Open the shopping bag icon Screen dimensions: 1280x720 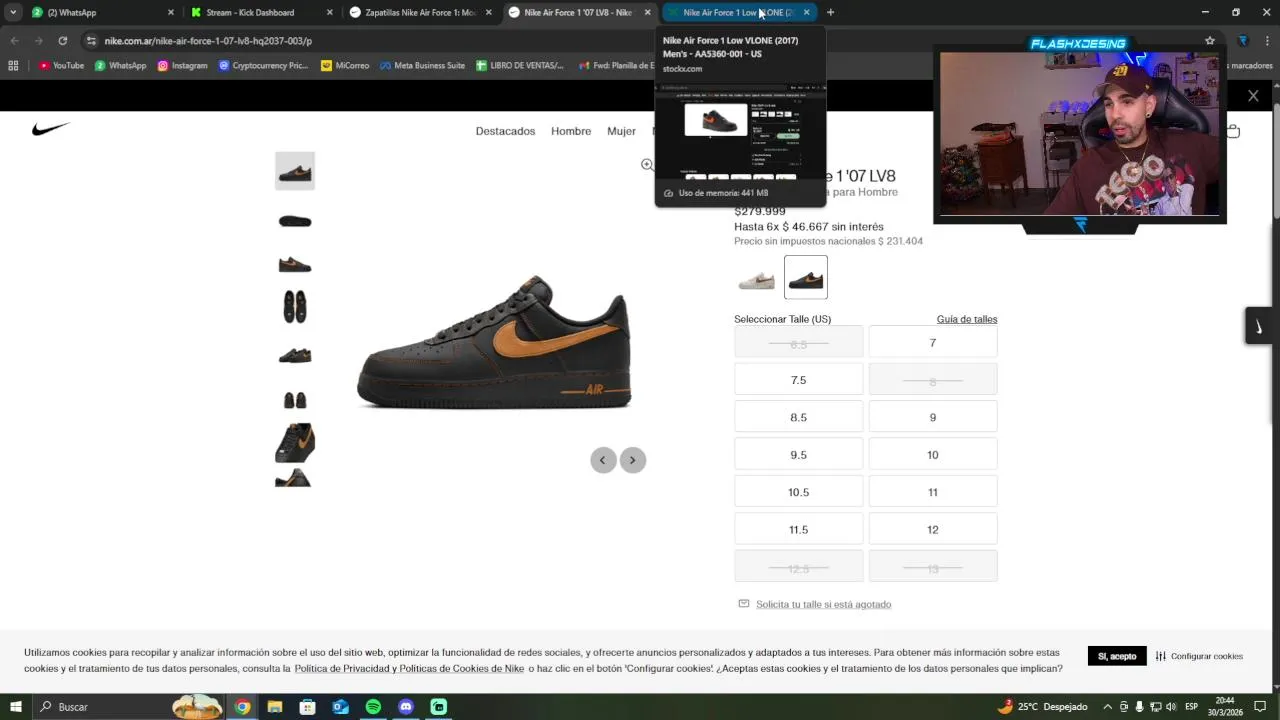[1233, 131]
